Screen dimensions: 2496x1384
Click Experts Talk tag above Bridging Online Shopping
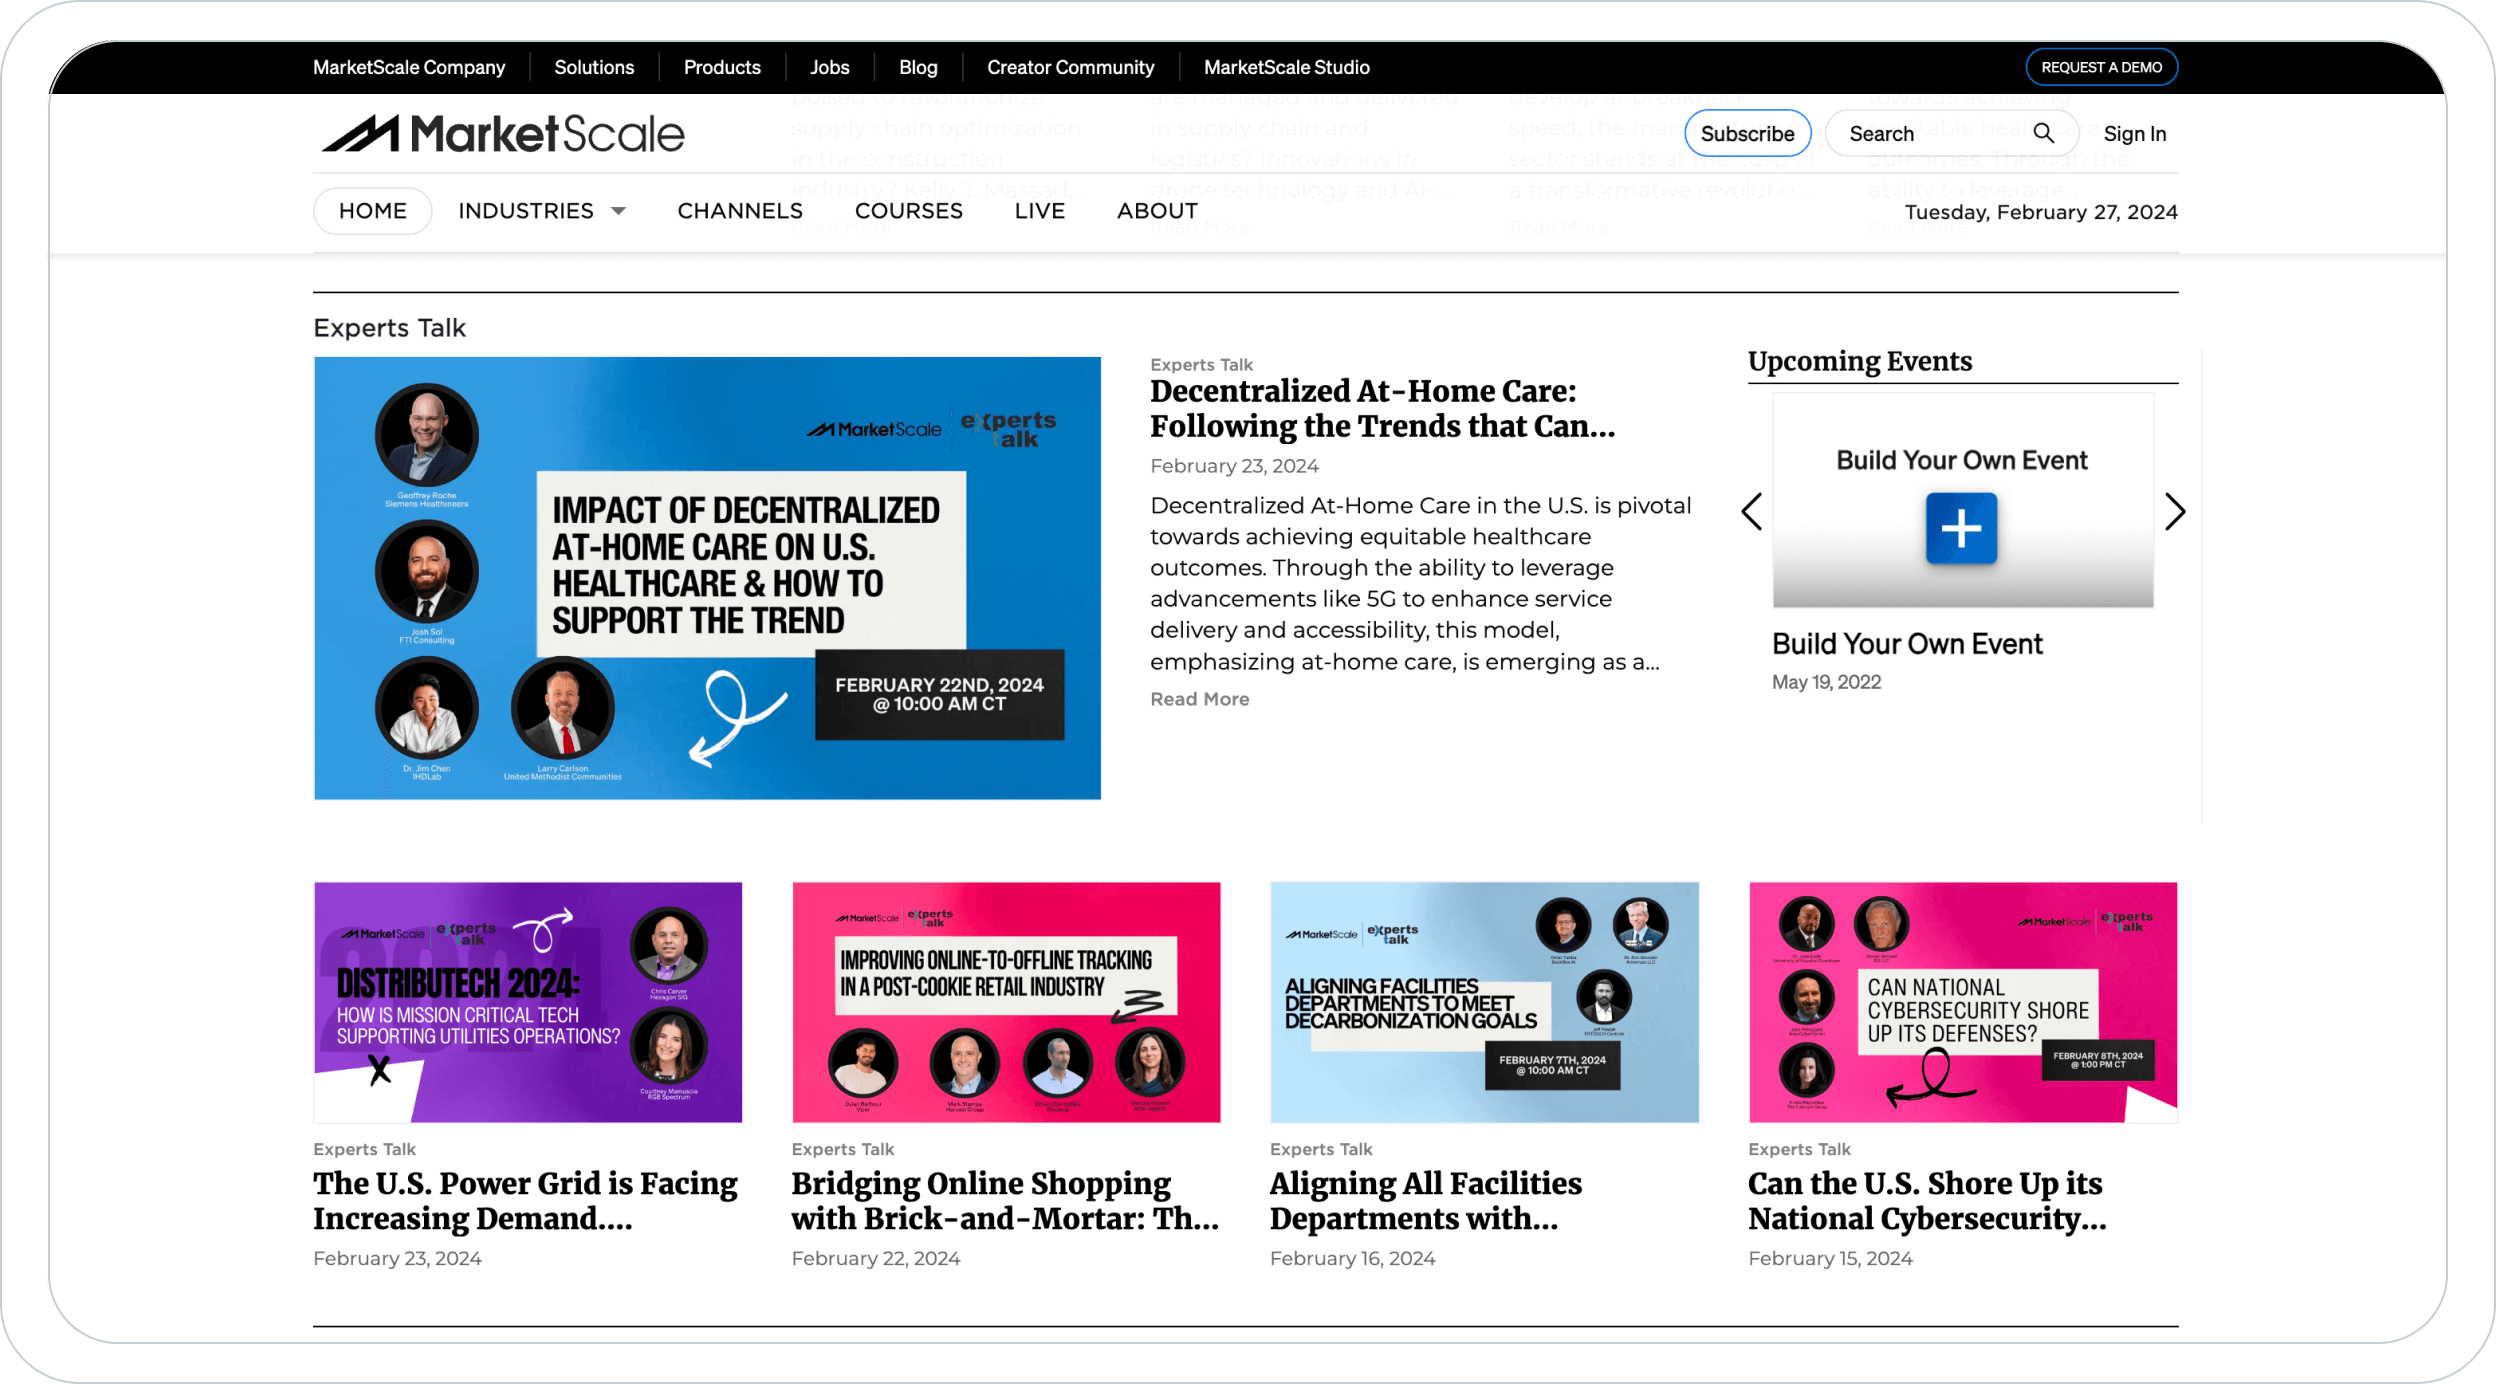pos(843,1149)
